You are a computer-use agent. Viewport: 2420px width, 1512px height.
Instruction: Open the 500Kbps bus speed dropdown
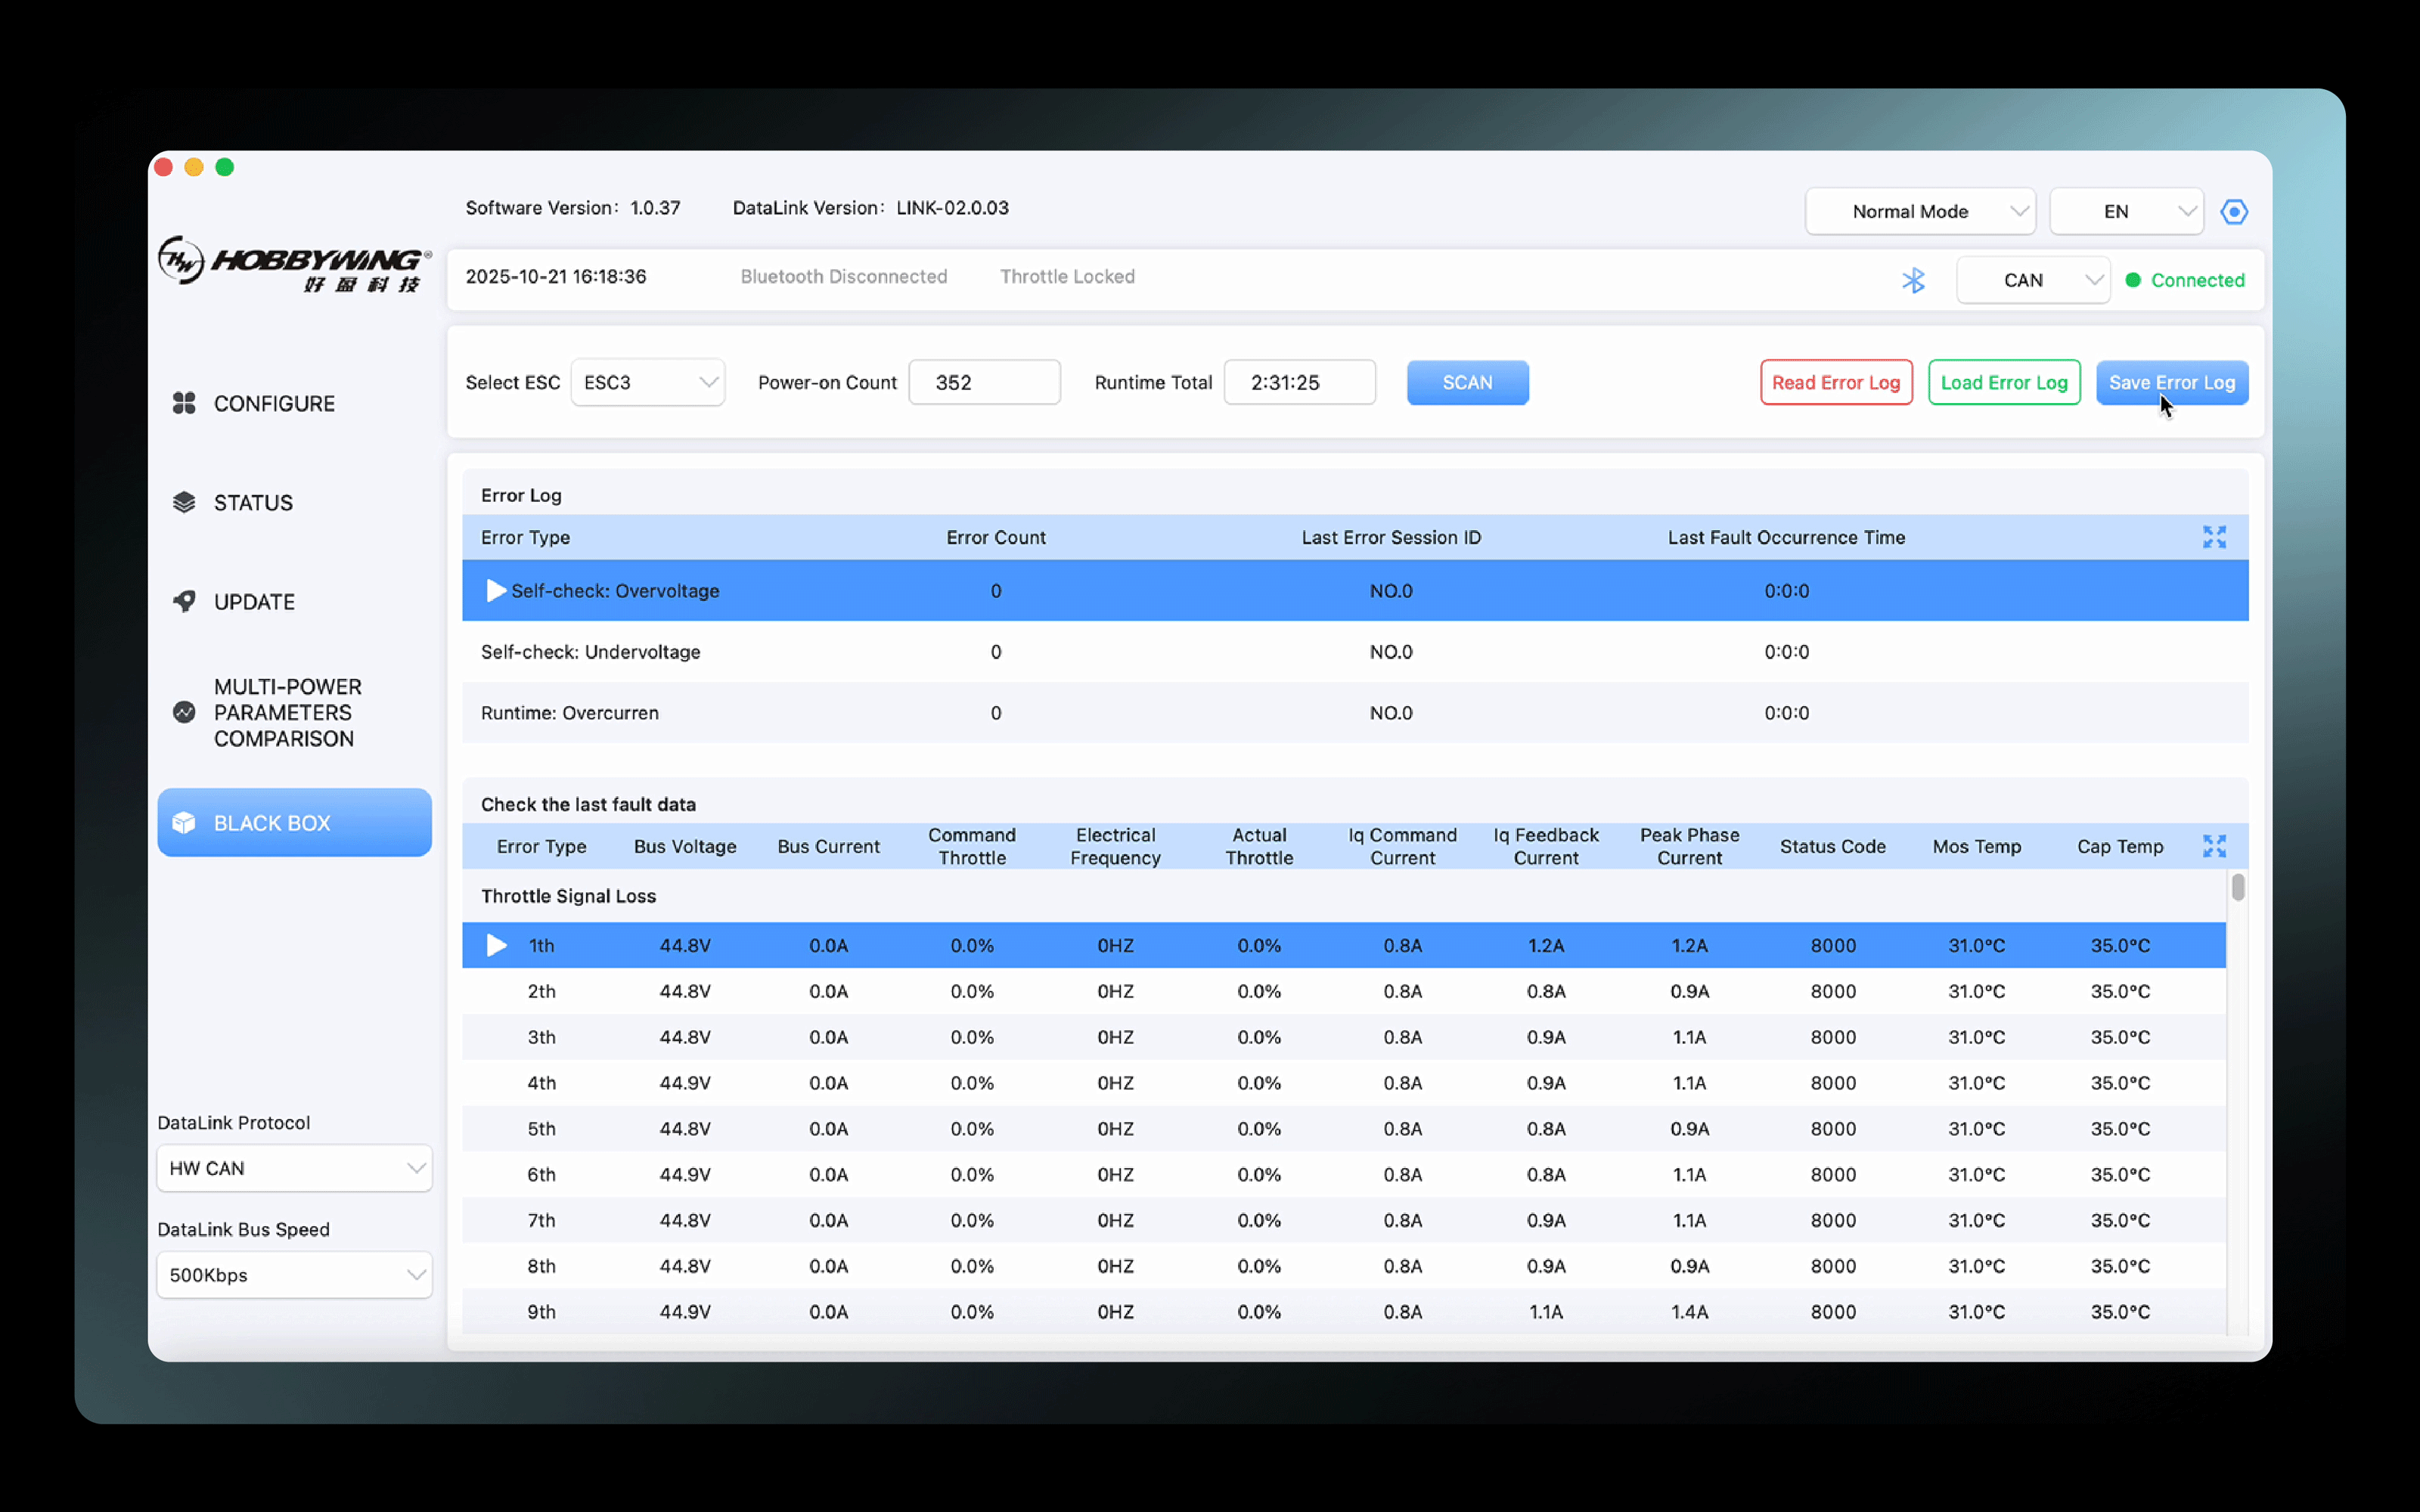tap(294, 1275)
